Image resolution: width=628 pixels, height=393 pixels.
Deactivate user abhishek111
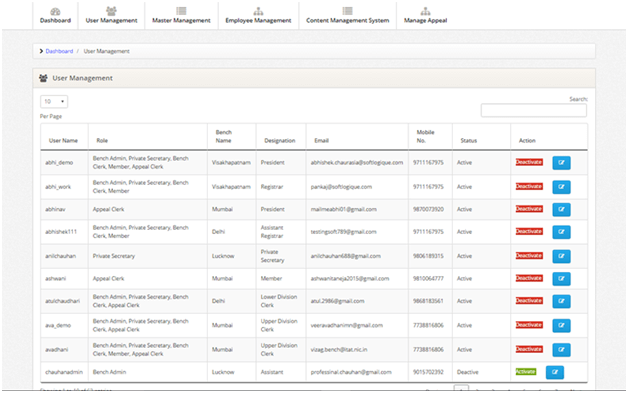(x=529, y=231)
